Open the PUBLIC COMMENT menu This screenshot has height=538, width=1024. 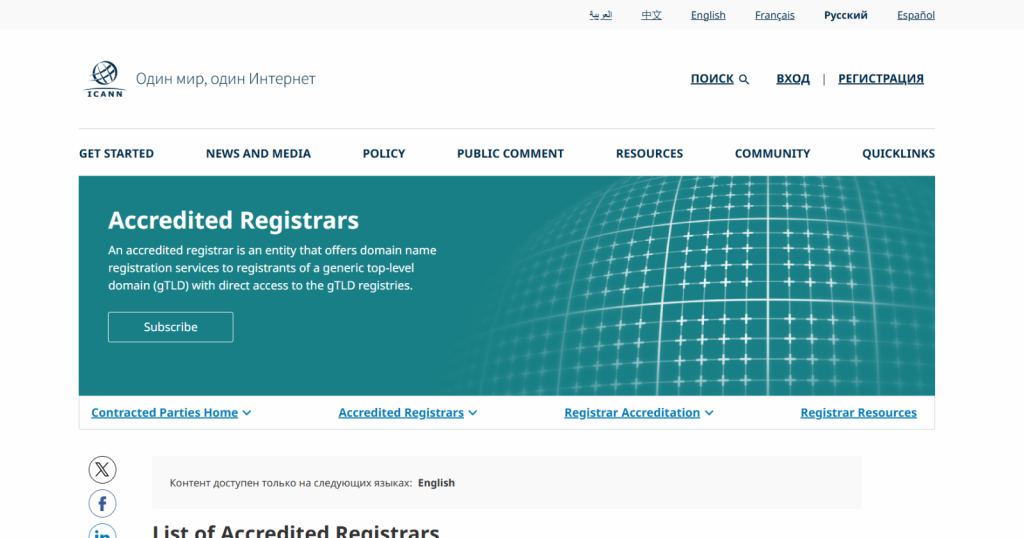pyautogui.click(x=510, y=153)
